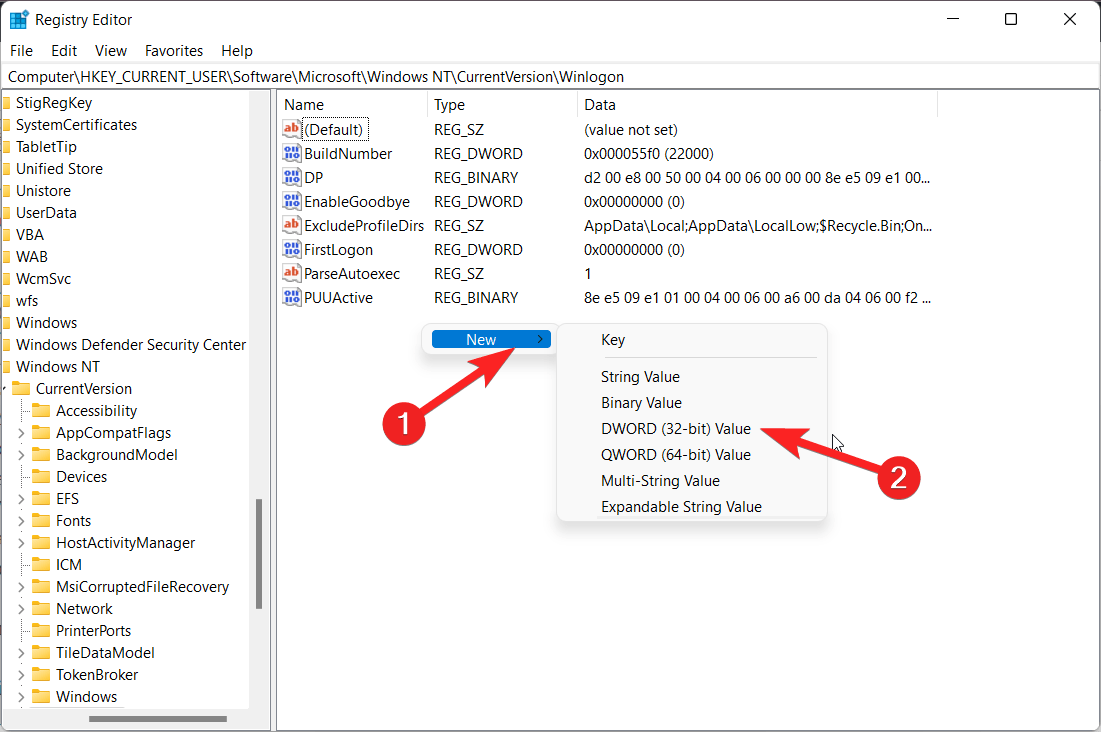Select the BuildNumber DWORD value icon
1101x732 pixels.
[x=292, y=153]
